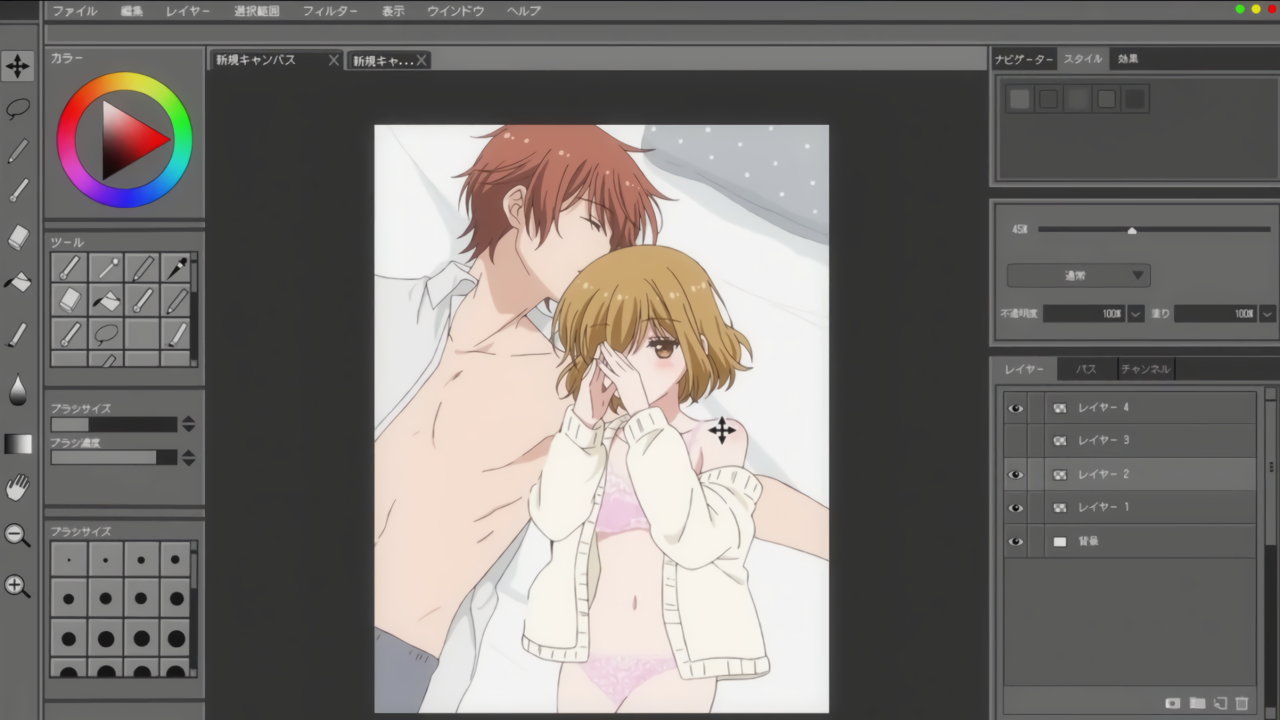Open the フィルター menu

click(x=330, y=11)
